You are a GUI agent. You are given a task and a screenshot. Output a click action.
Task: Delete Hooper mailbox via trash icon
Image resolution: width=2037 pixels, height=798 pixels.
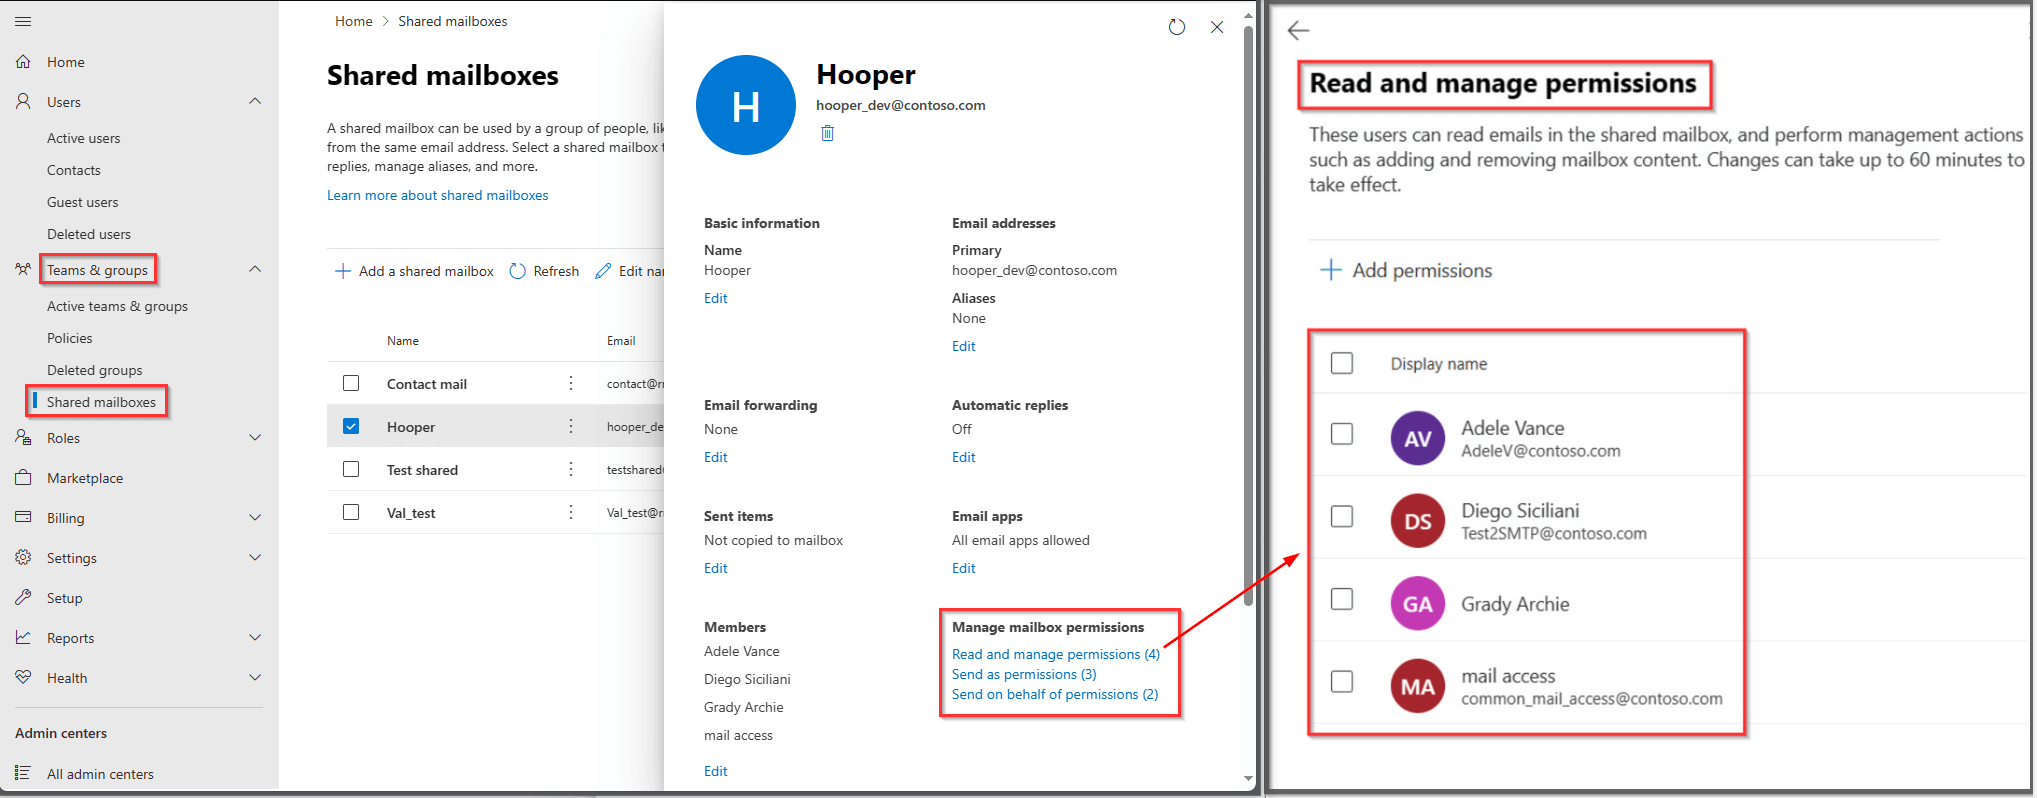coord(827,133)
